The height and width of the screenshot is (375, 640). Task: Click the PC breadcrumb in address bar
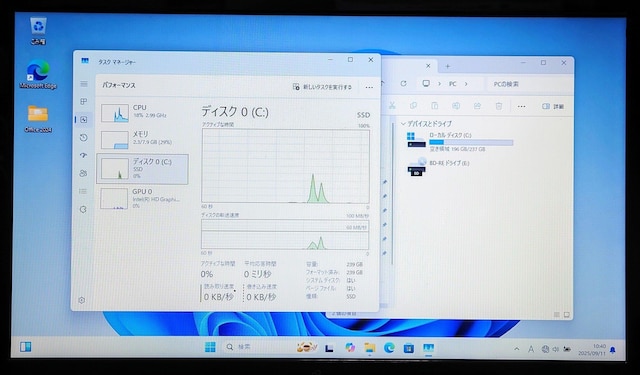453,84
